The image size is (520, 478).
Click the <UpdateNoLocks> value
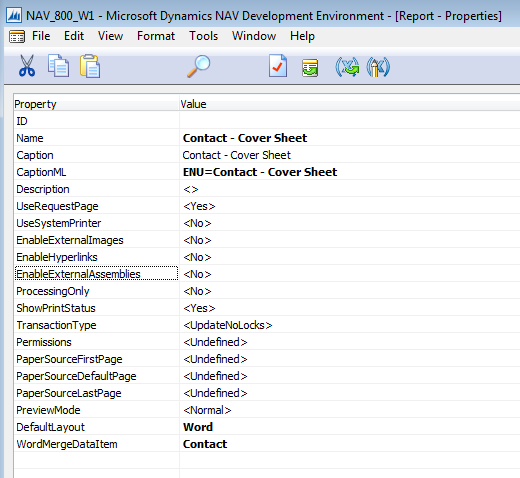point(228,325)
